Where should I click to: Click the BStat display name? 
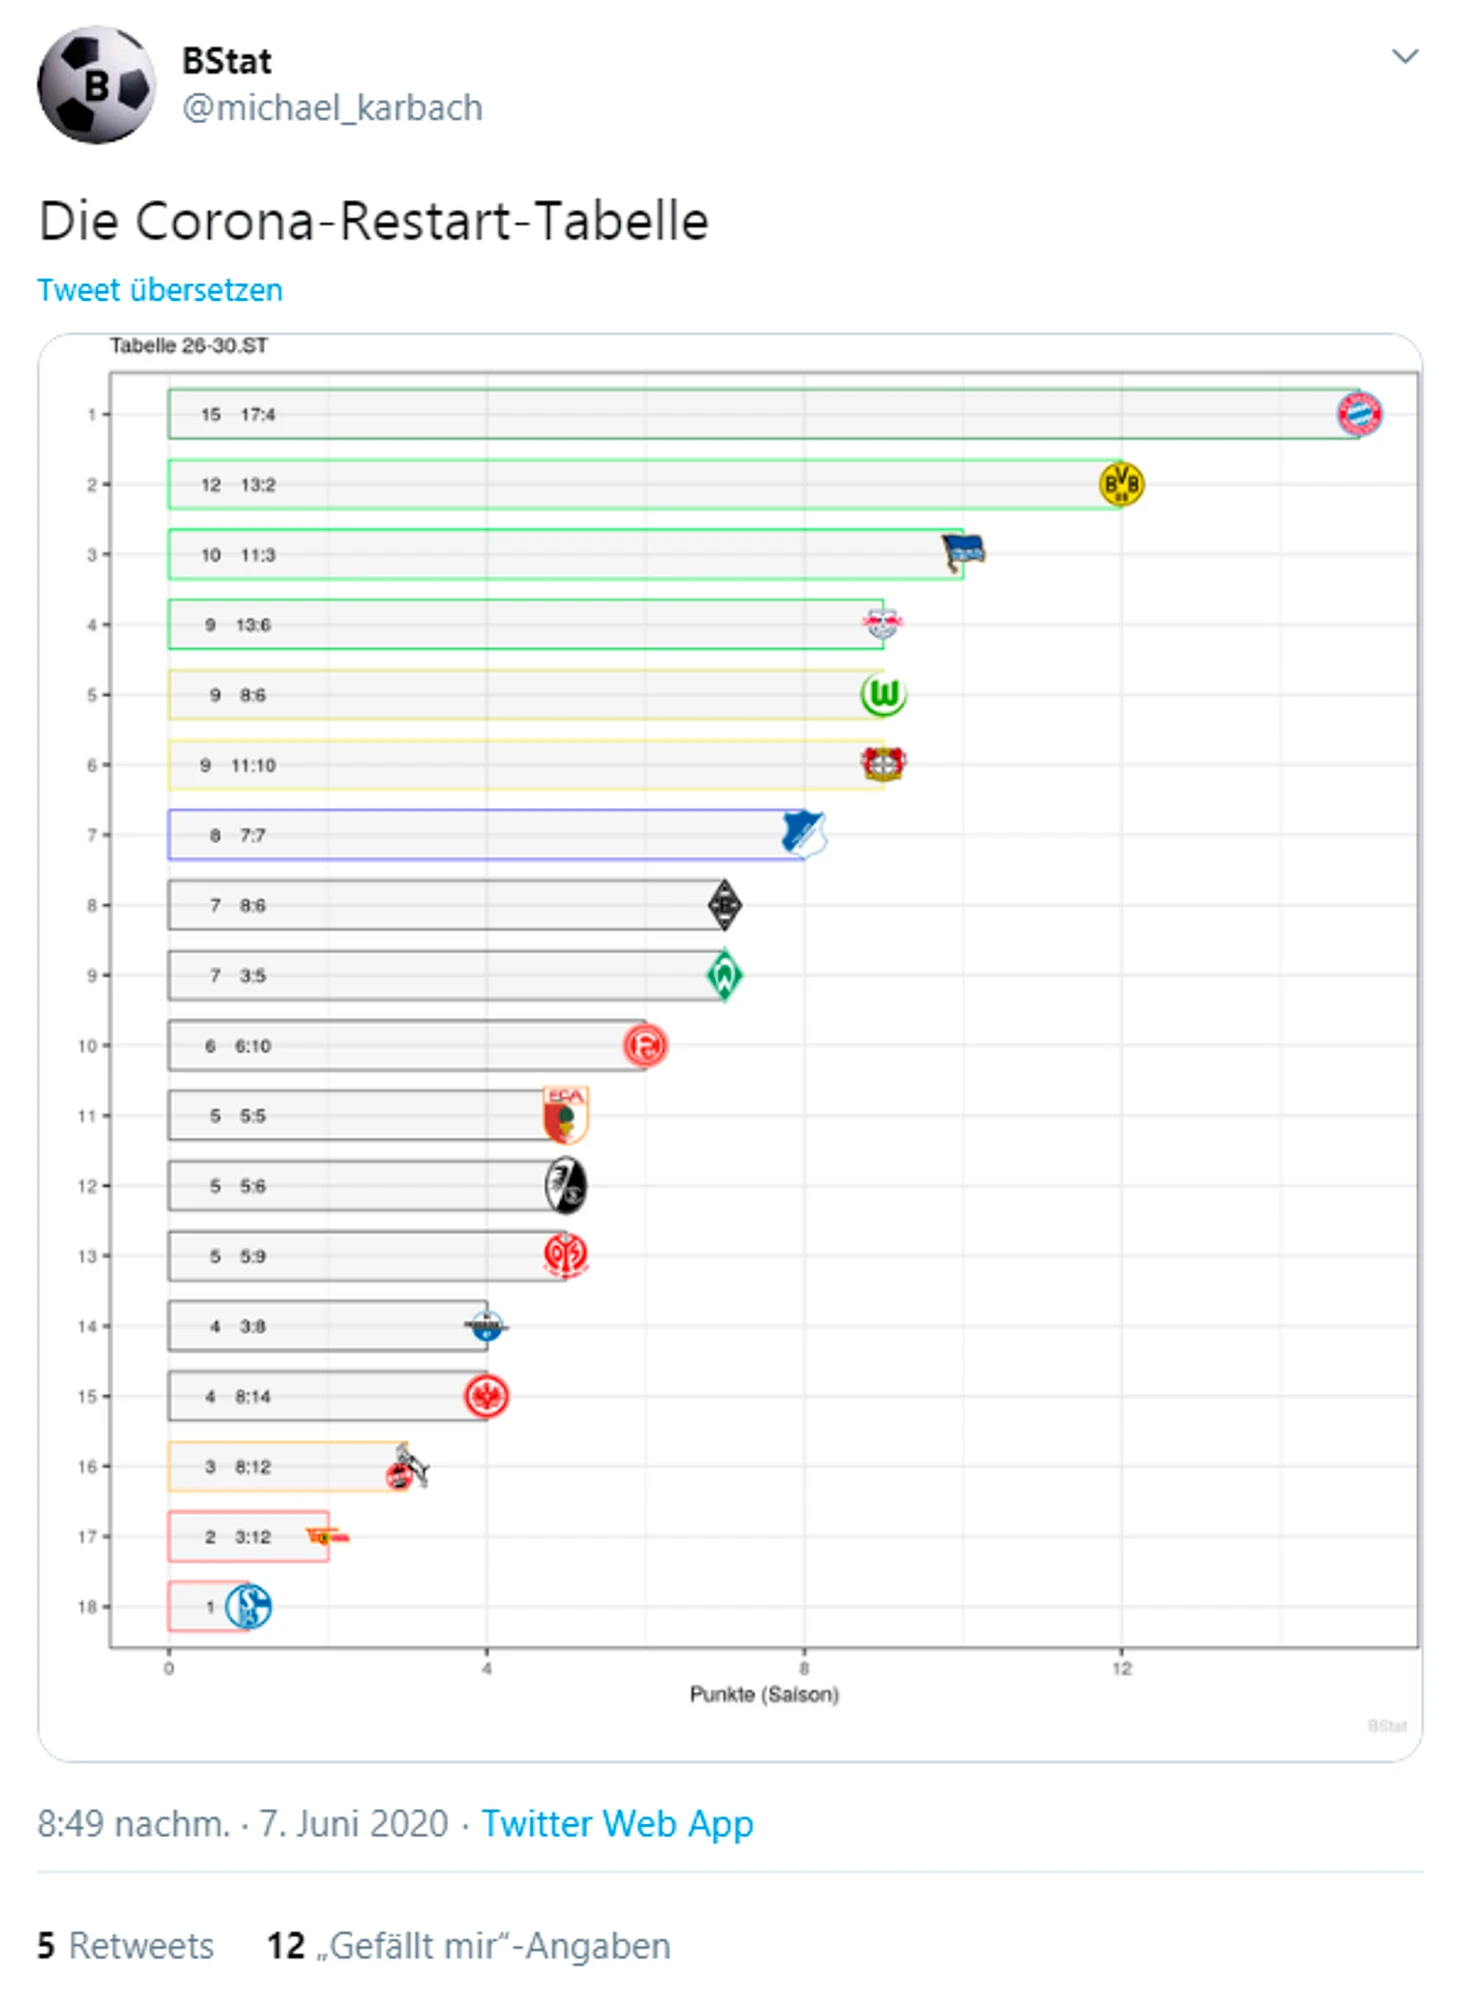point(226,61)
